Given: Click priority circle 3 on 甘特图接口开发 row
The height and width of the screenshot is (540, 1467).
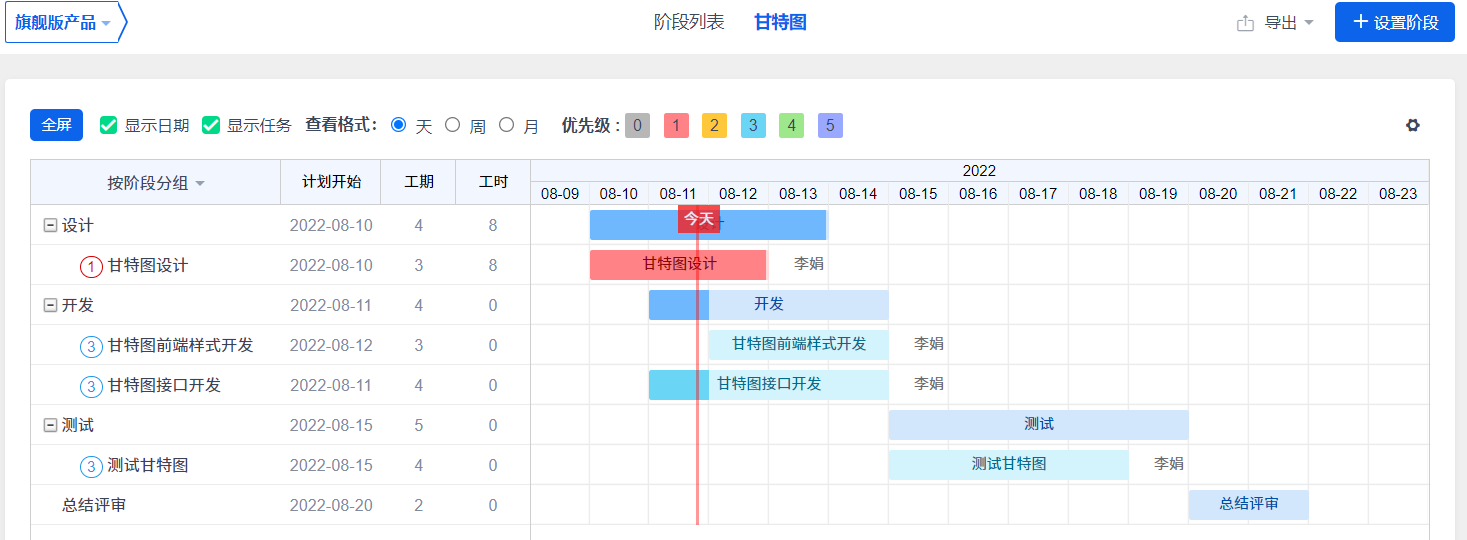Looking at the screenshot, I should (x=92, y=386).
